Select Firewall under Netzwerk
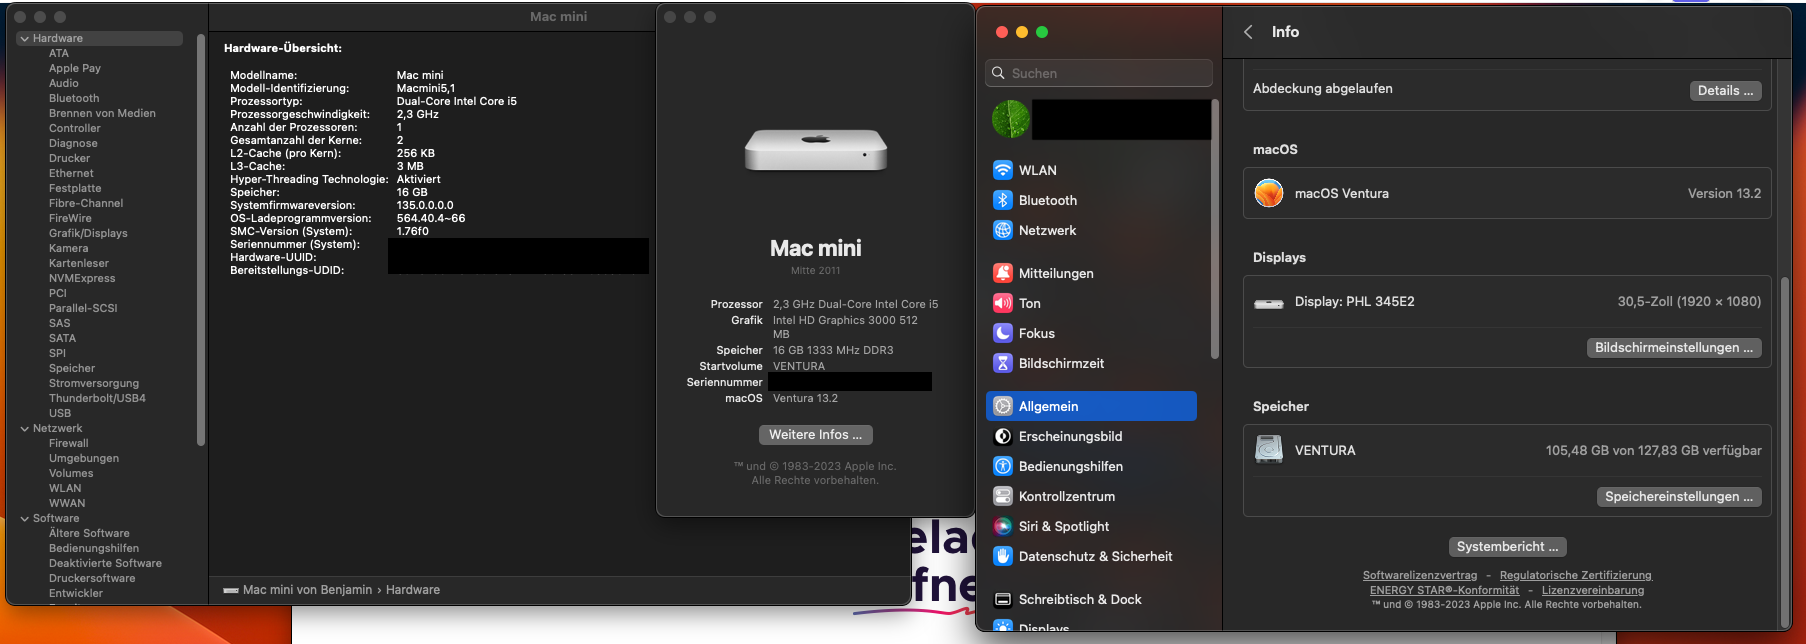Image resolution: width=1806 pixels, height=644 pixels. pyautogui.click(x=69, y=443)
